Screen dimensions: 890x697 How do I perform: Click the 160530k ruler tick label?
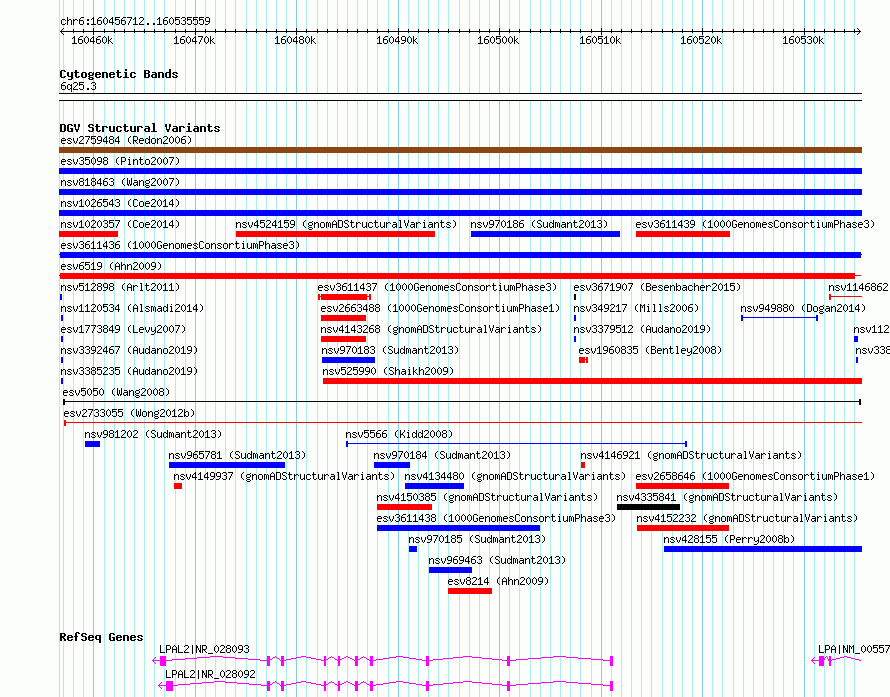[x=803, y=40]
